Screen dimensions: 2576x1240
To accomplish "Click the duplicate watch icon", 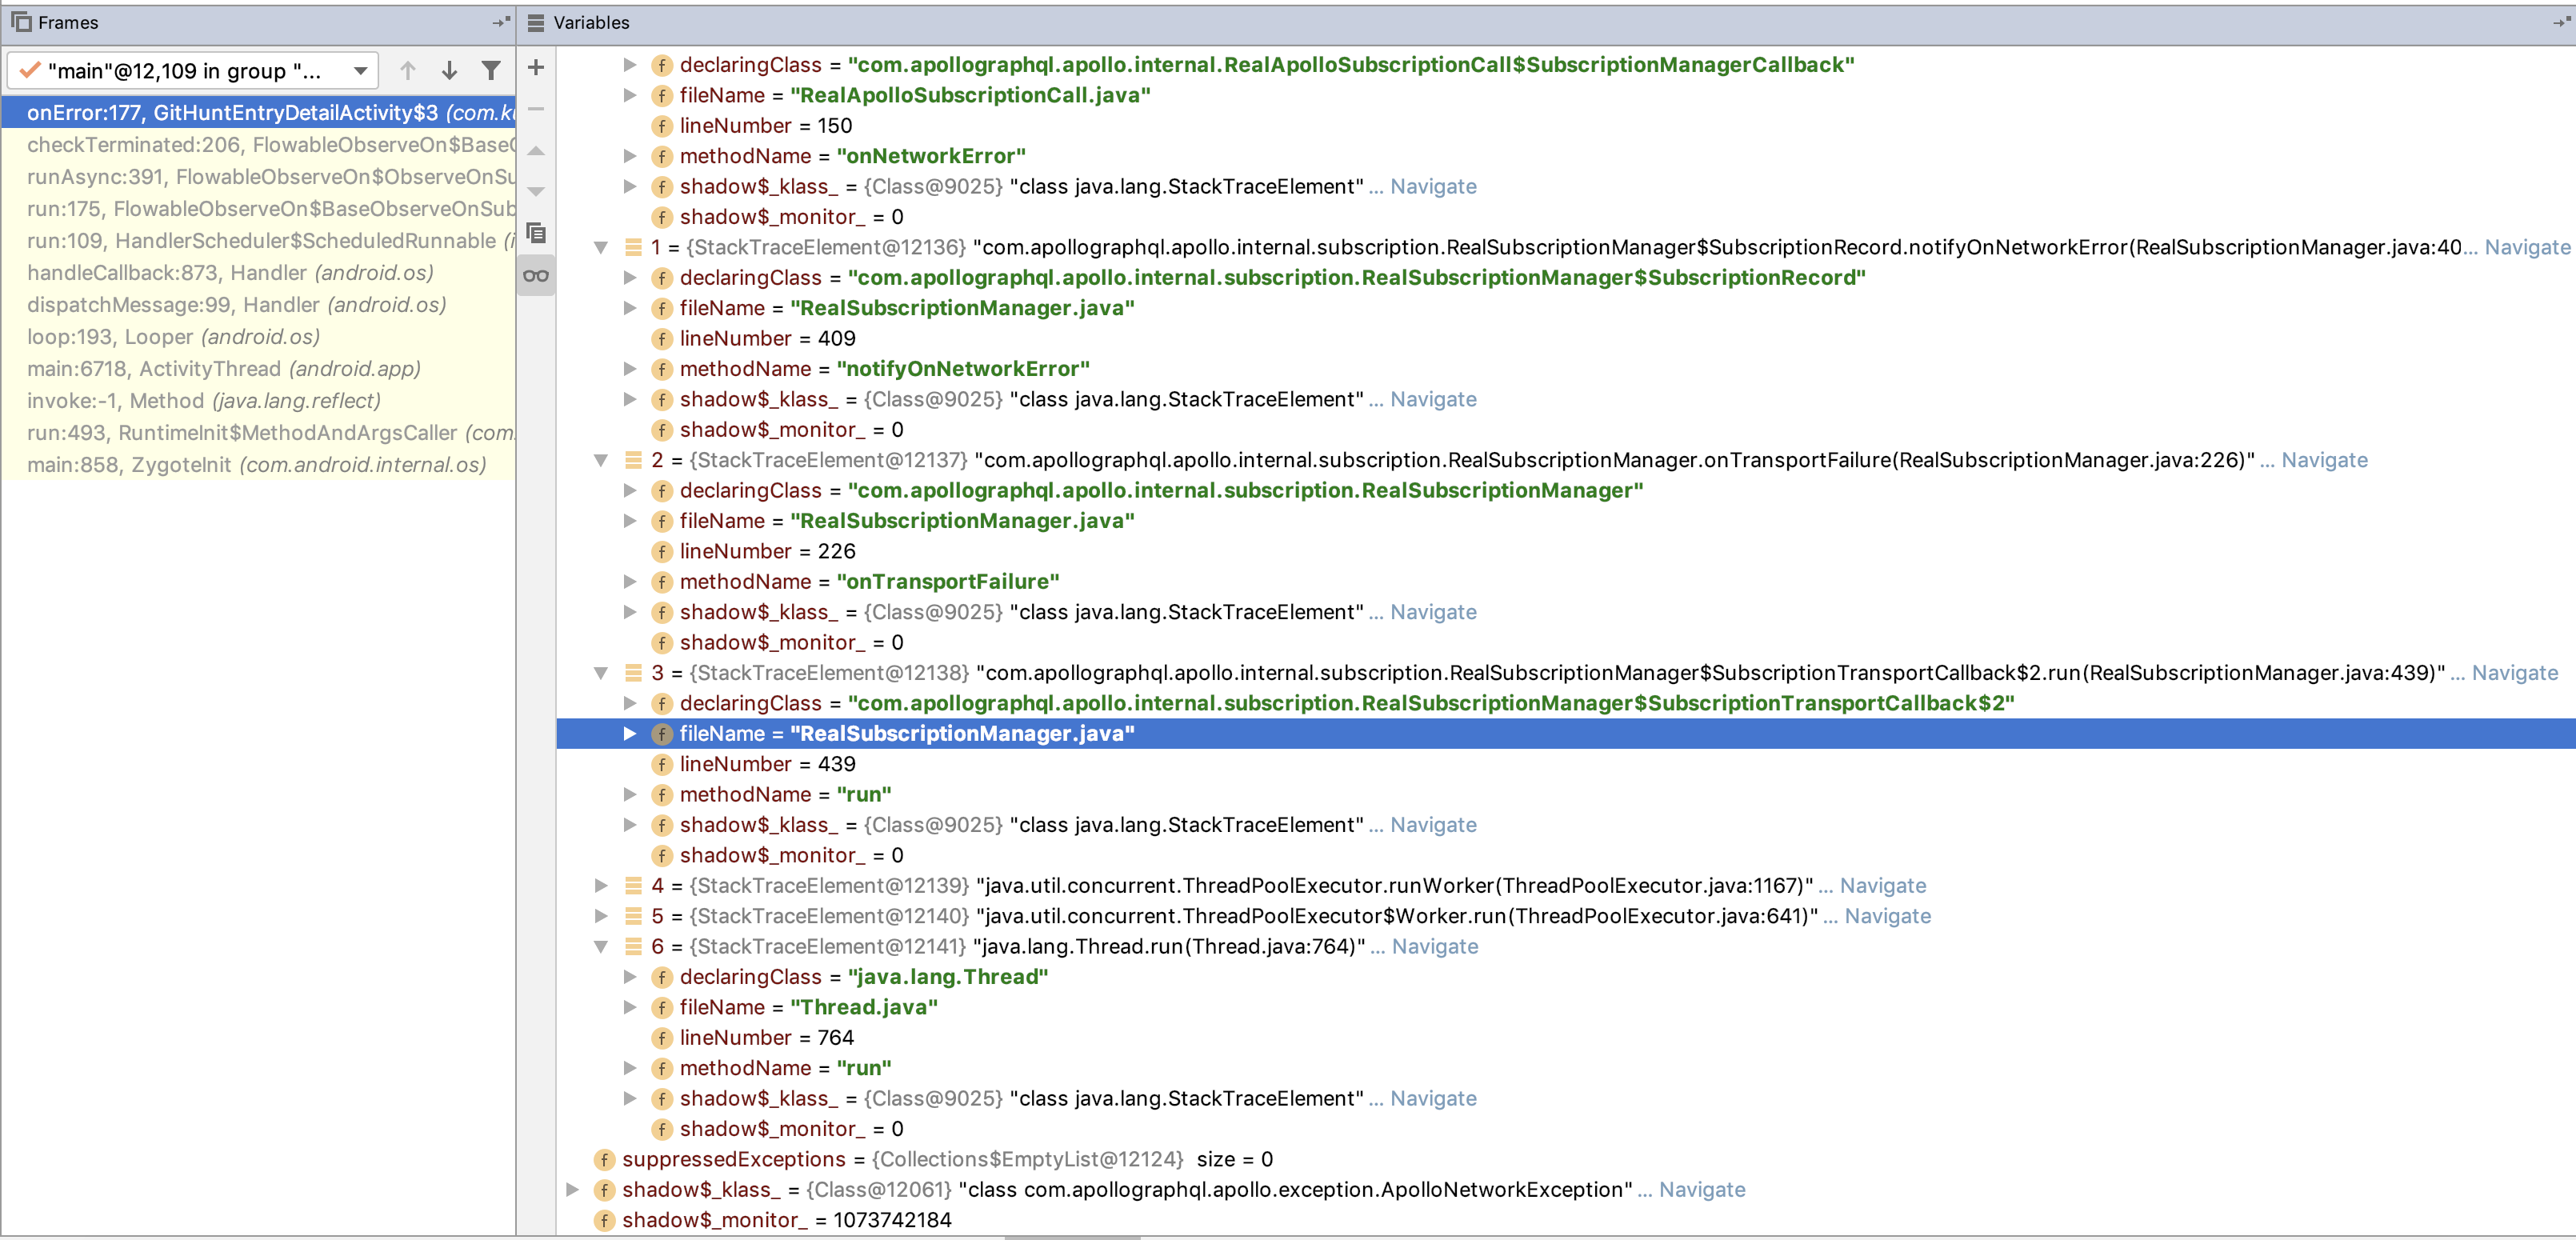I will 536,233.
